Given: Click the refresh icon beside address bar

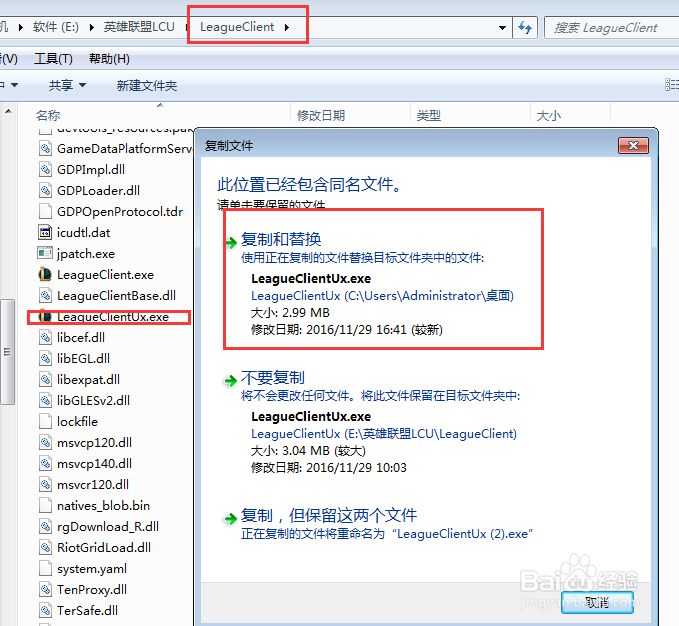Looking at the screenshot, I should click(x=525, y=28).
